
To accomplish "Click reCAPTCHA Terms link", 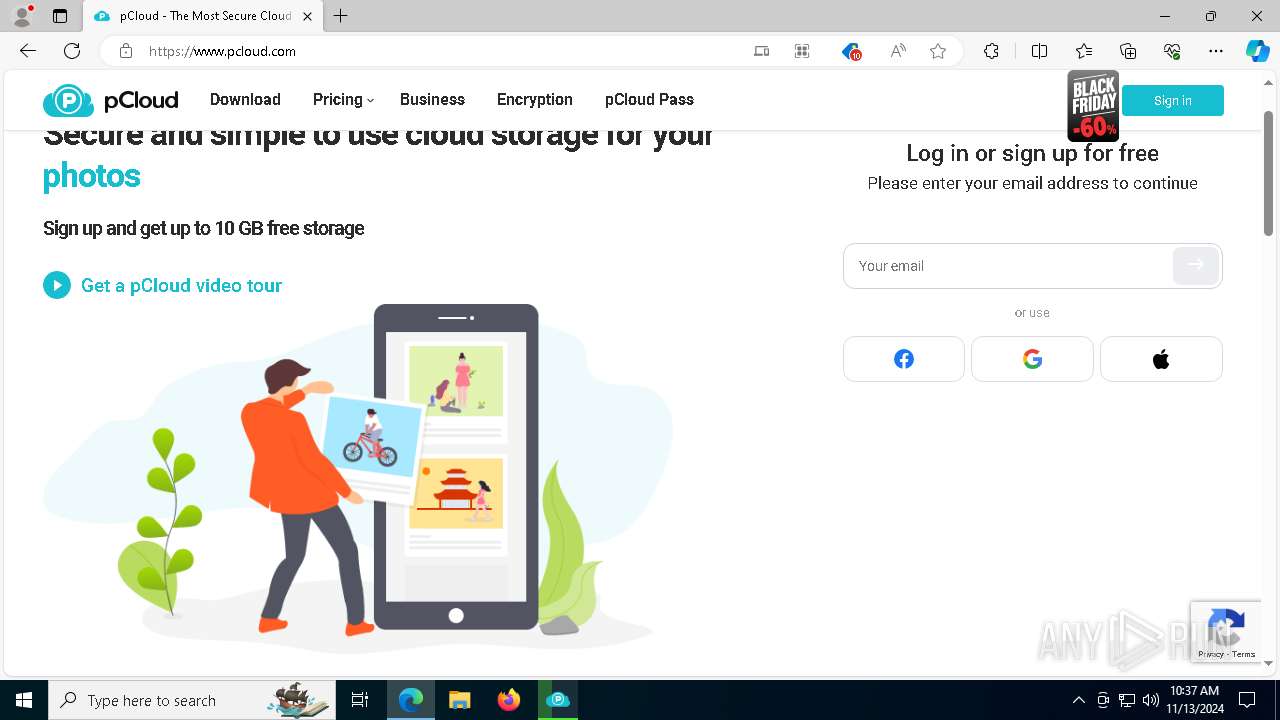I will pos(1244,654).
